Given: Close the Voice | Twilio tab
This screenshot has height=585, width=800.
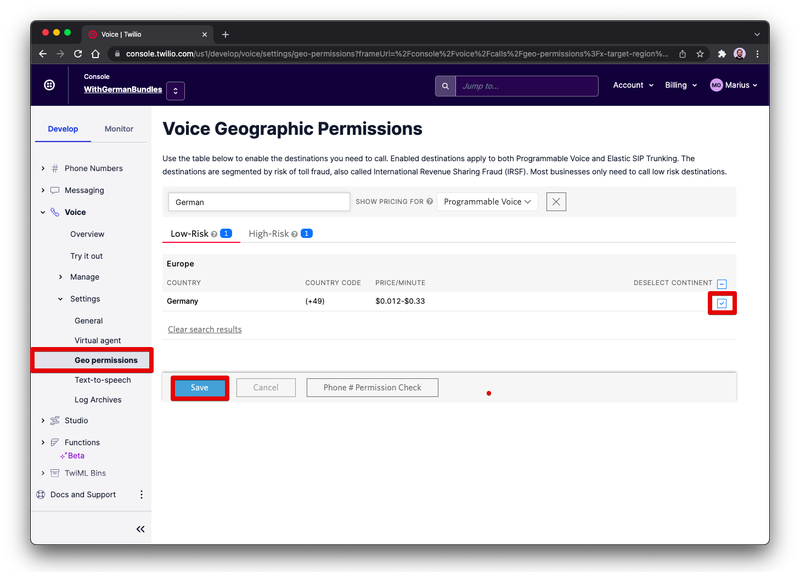Looking at the screenshot, I should [205, 35].
